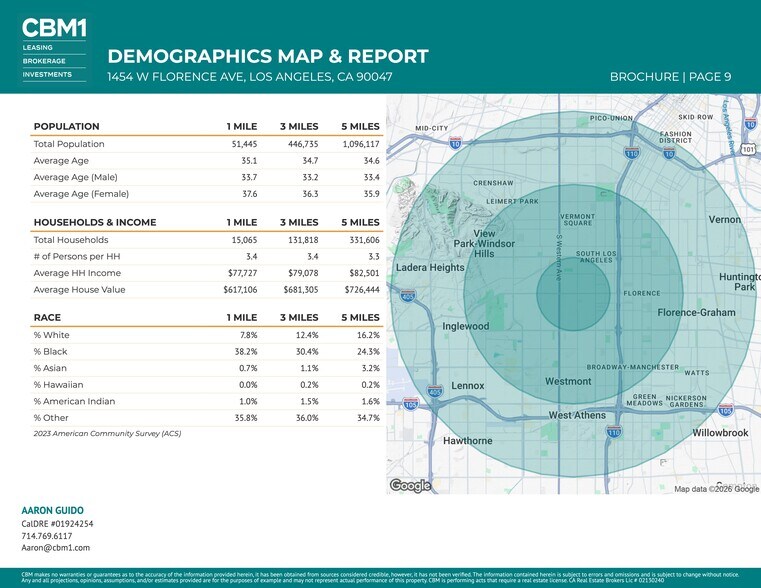This screenshot has height=588, width=761.
Task: Click the Aaron Guido contact name
Action: 52,510
